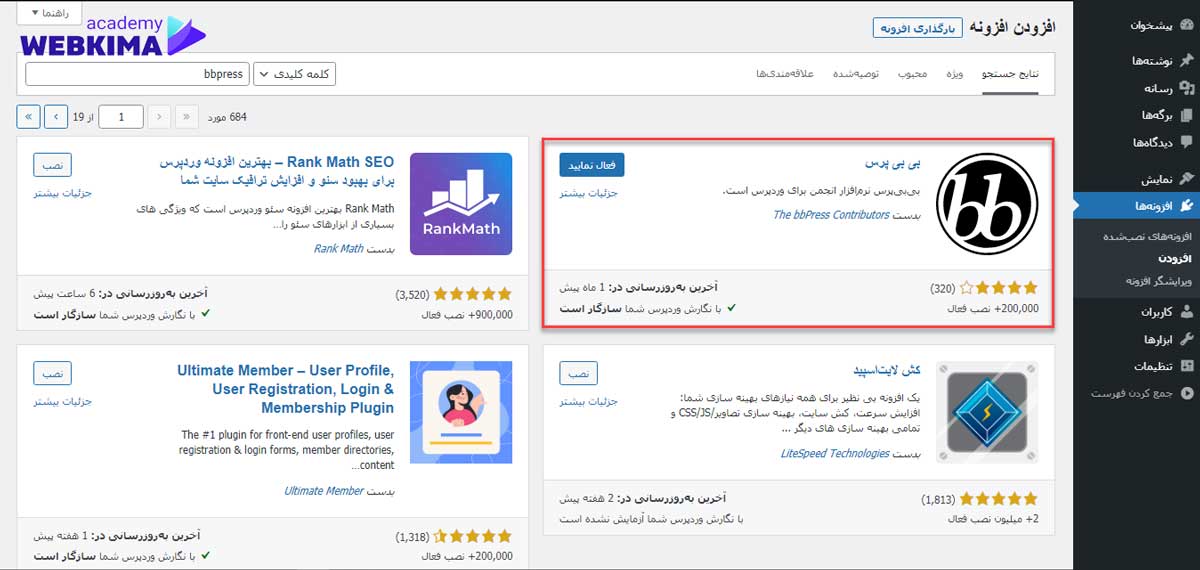Viewport: 1200px width, 570px height.
Task: Open the Dashboard (پیشخوان) sidebar icon
Action: 1186,26
